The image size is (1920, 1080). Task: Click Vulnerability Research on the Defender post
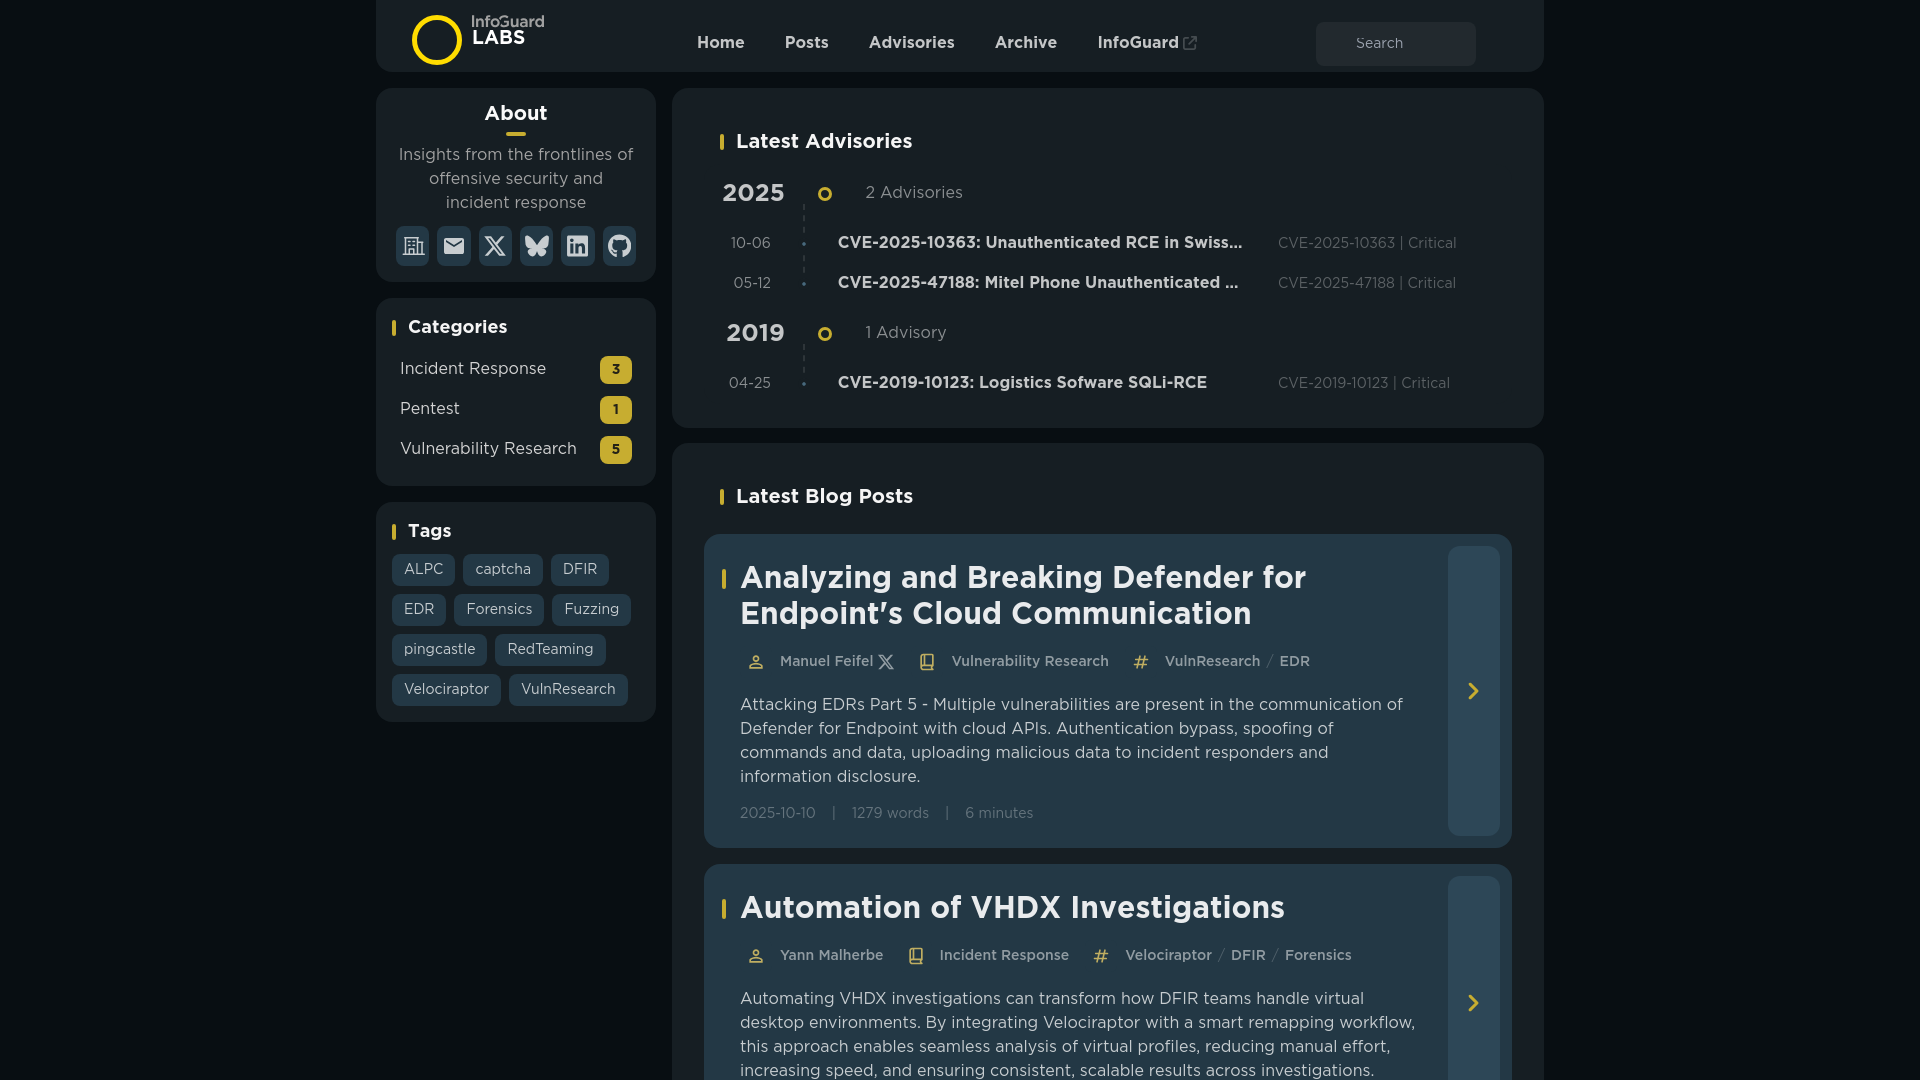pos(1029,662)
